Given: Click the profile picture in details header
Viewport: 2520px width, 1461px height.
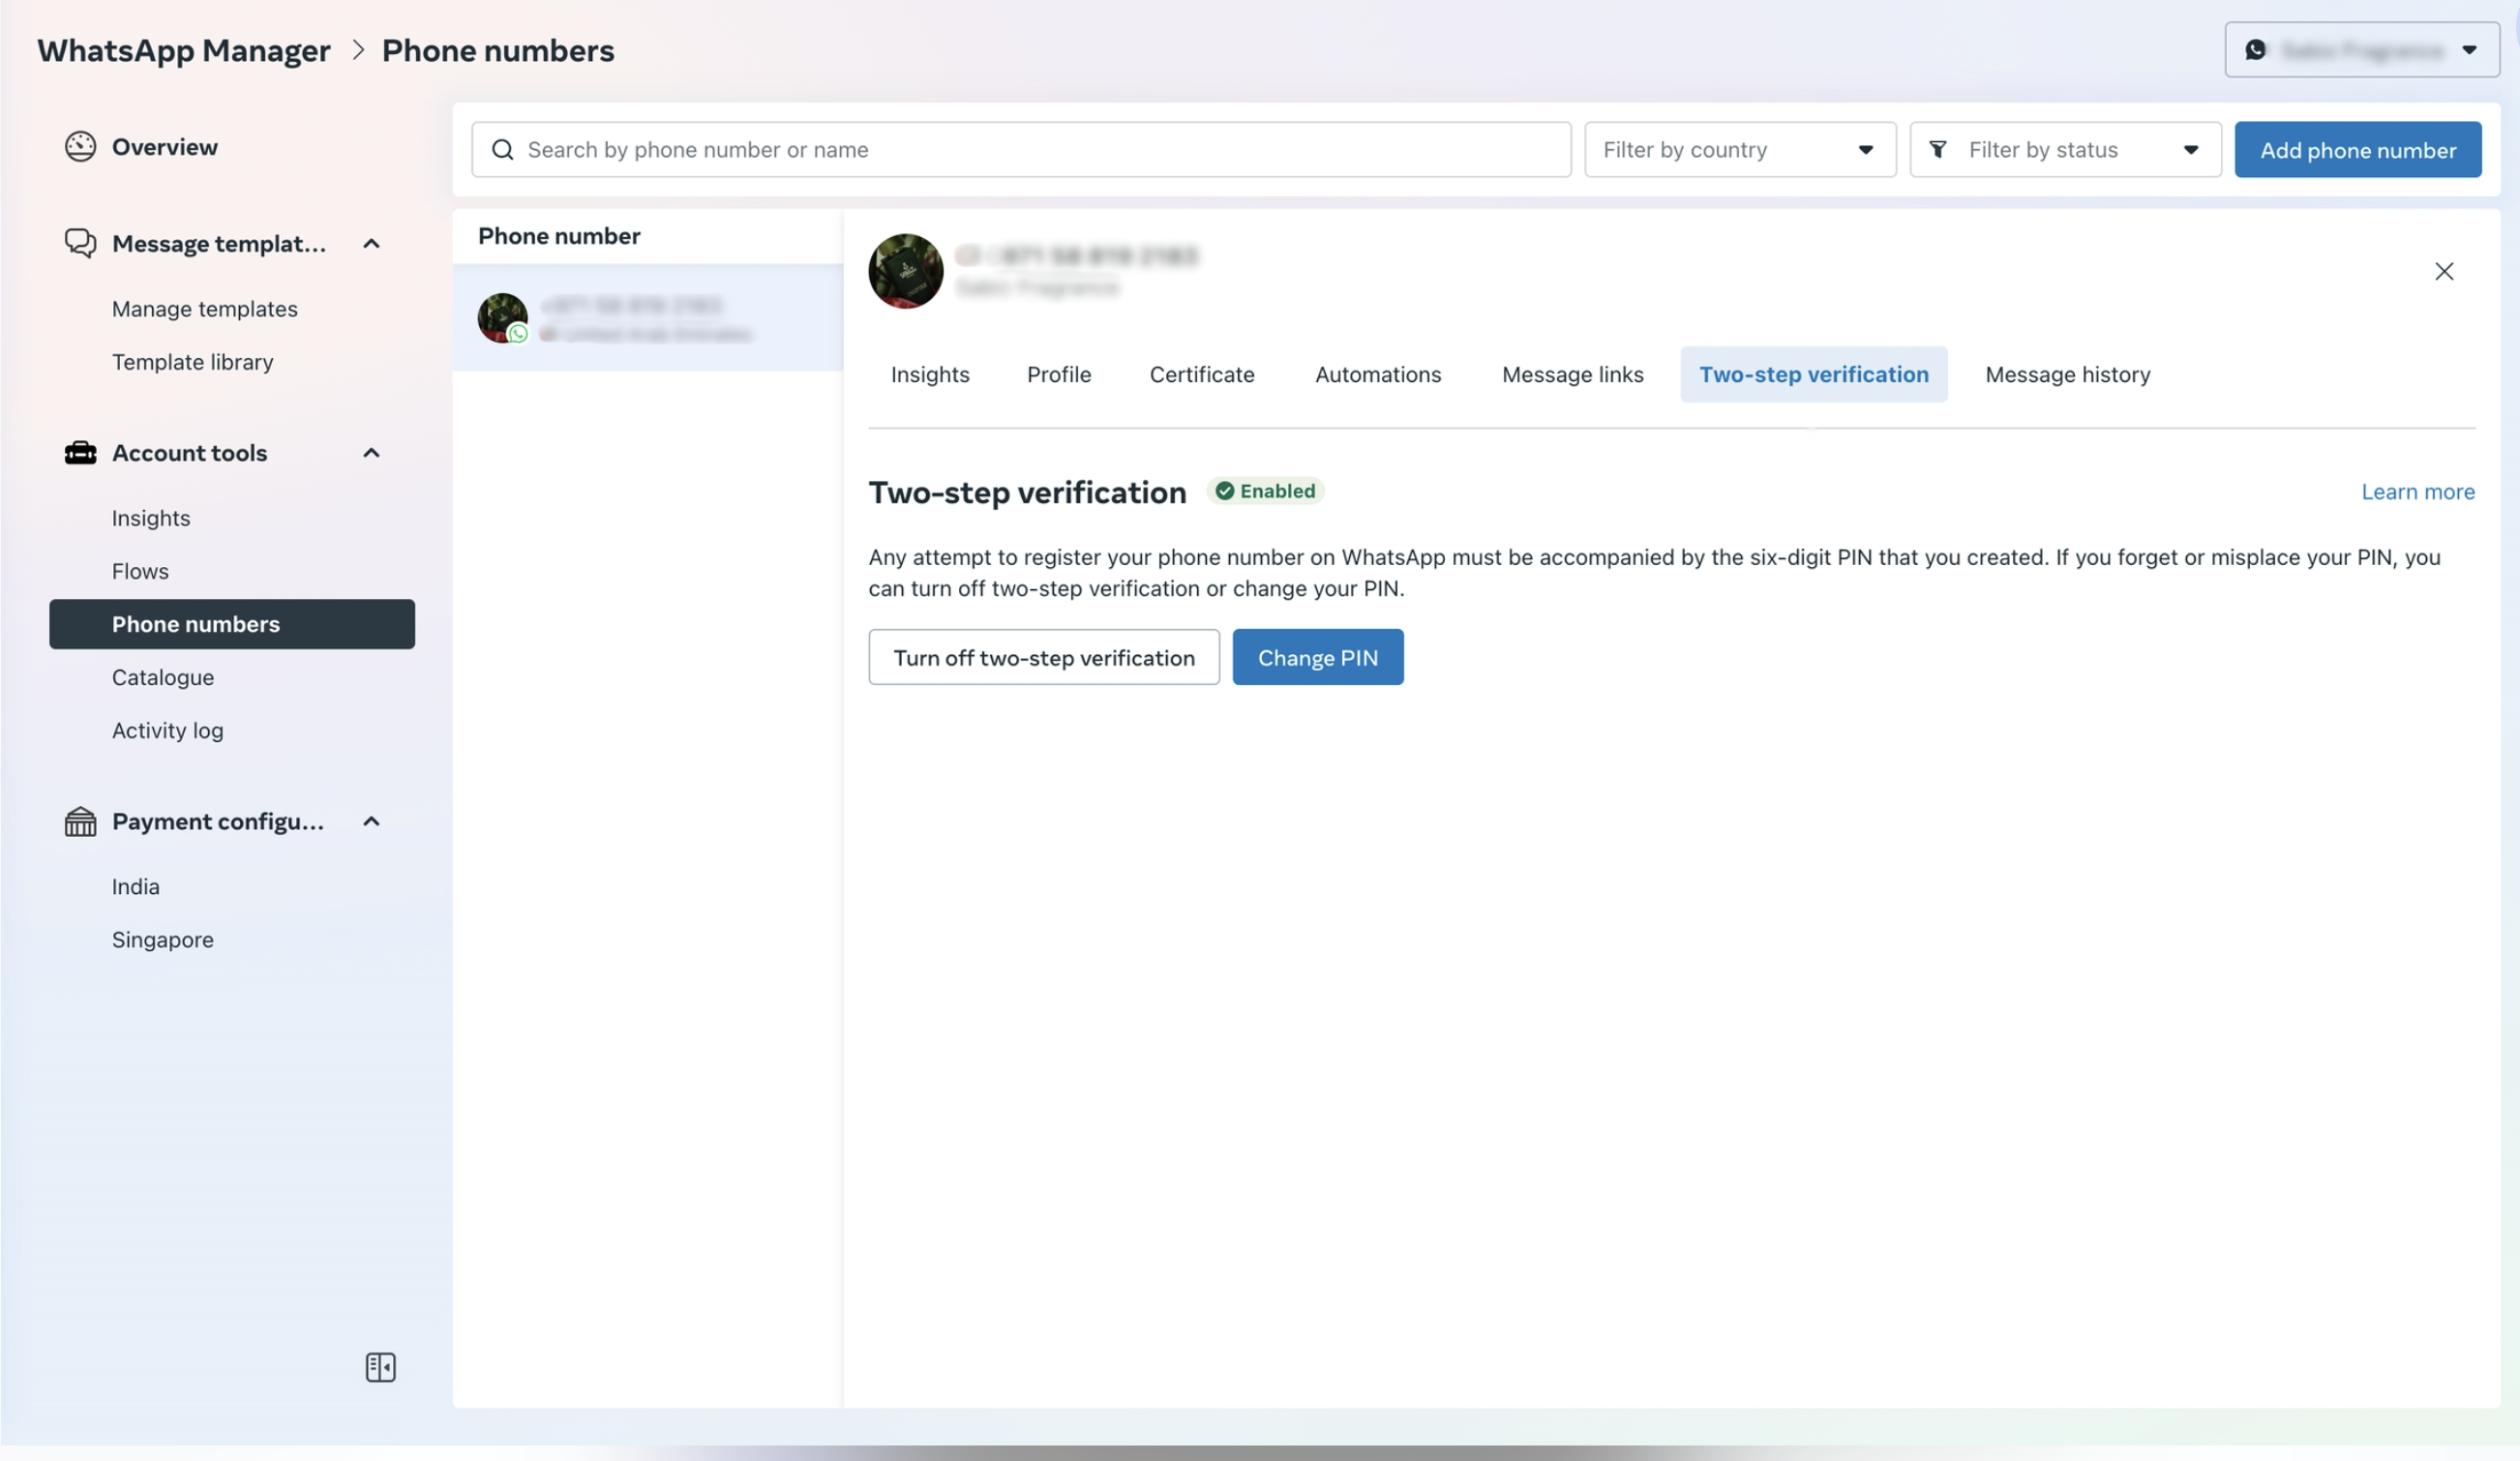Looking at the screenshot, I should pyautogui.click(x=905, y=271).
